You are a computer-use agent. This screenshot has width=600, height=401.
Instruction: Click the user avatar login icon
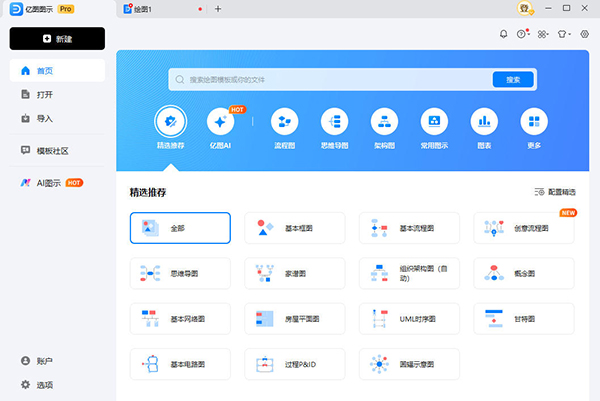525,8
